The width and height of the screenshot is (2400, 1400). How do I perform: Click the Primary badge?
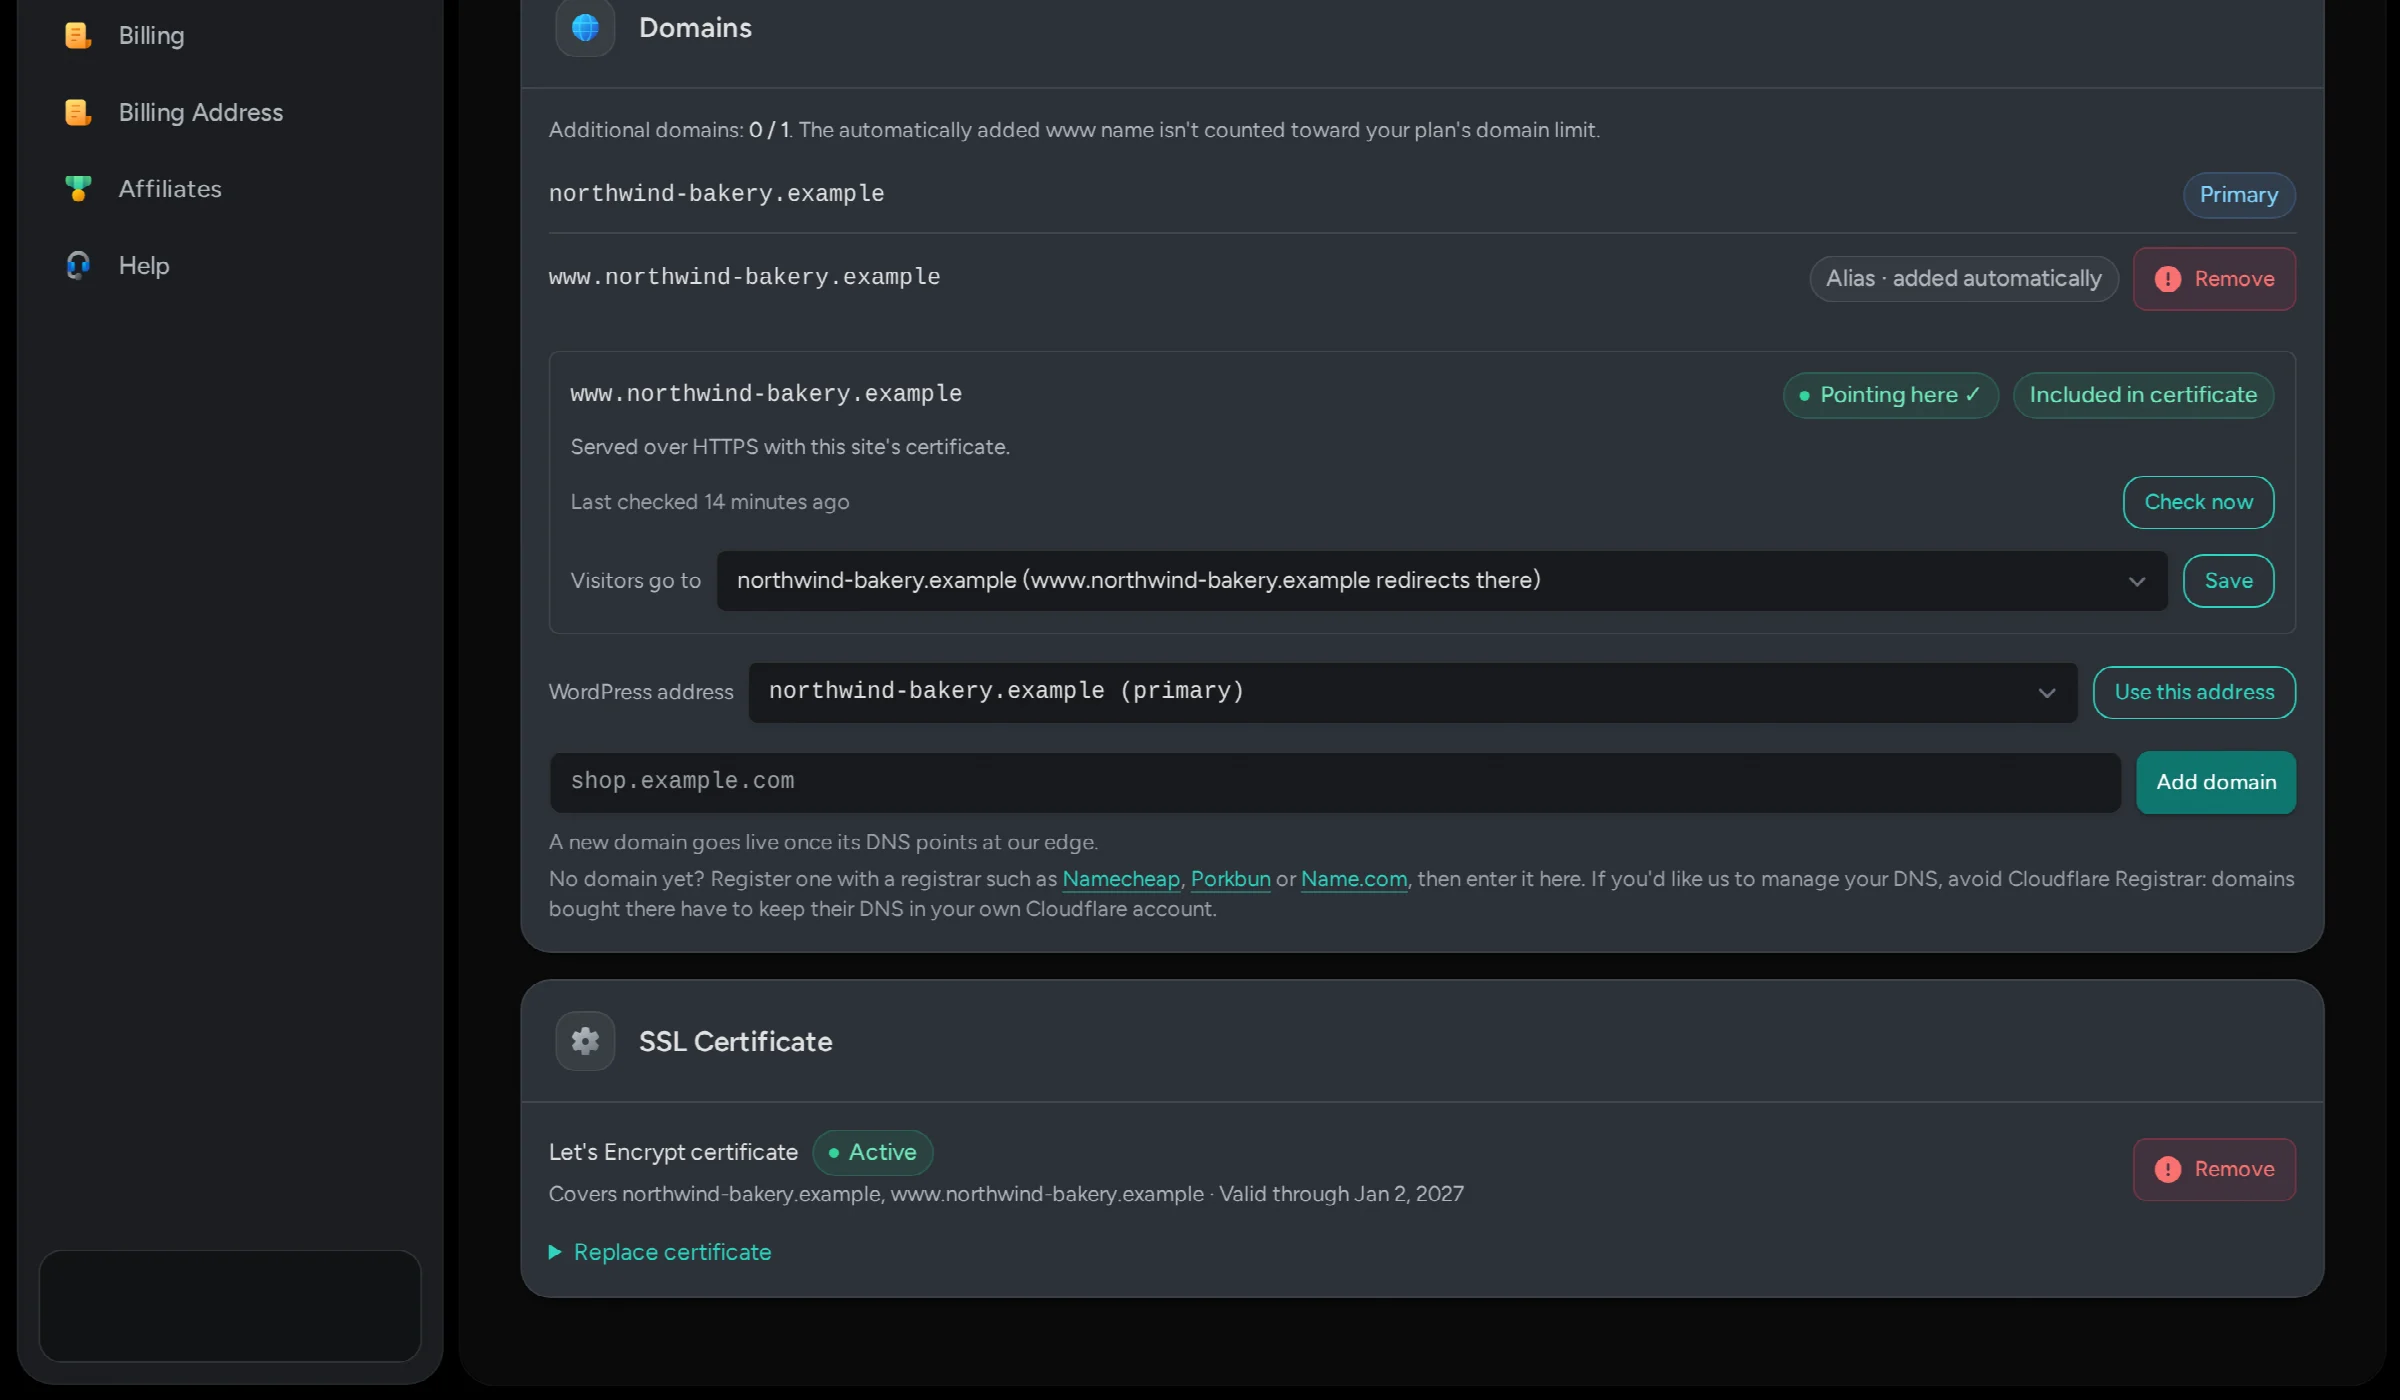tap(2239, 195)
